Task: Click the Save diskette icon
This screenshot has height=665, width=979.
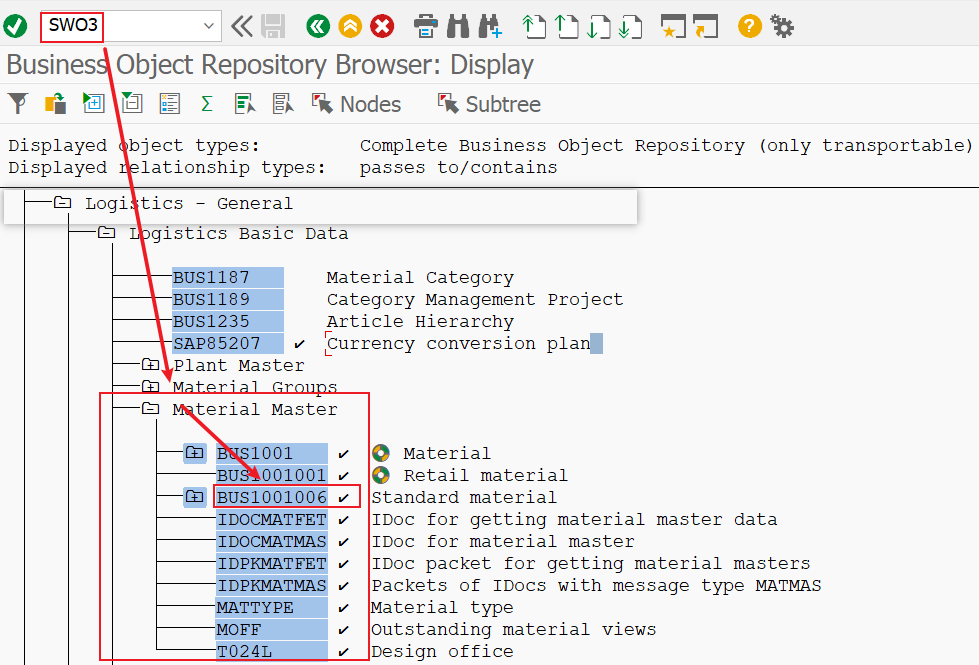Action: pos(273,26)
